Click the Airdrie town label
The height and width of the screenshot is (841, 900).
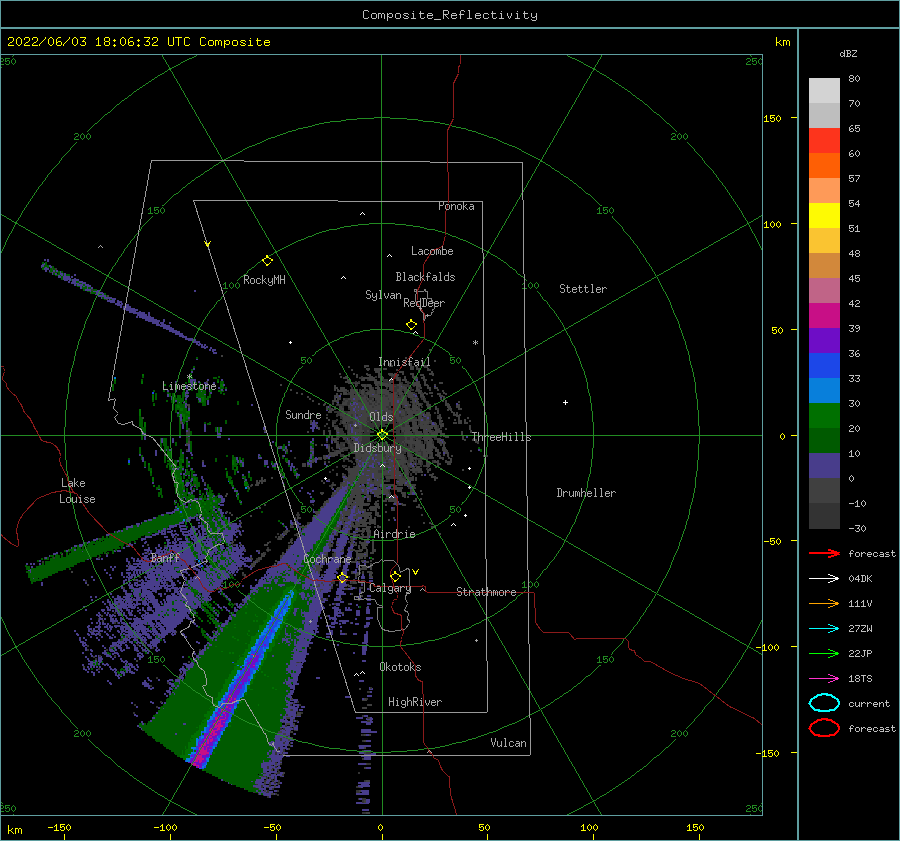394,534
